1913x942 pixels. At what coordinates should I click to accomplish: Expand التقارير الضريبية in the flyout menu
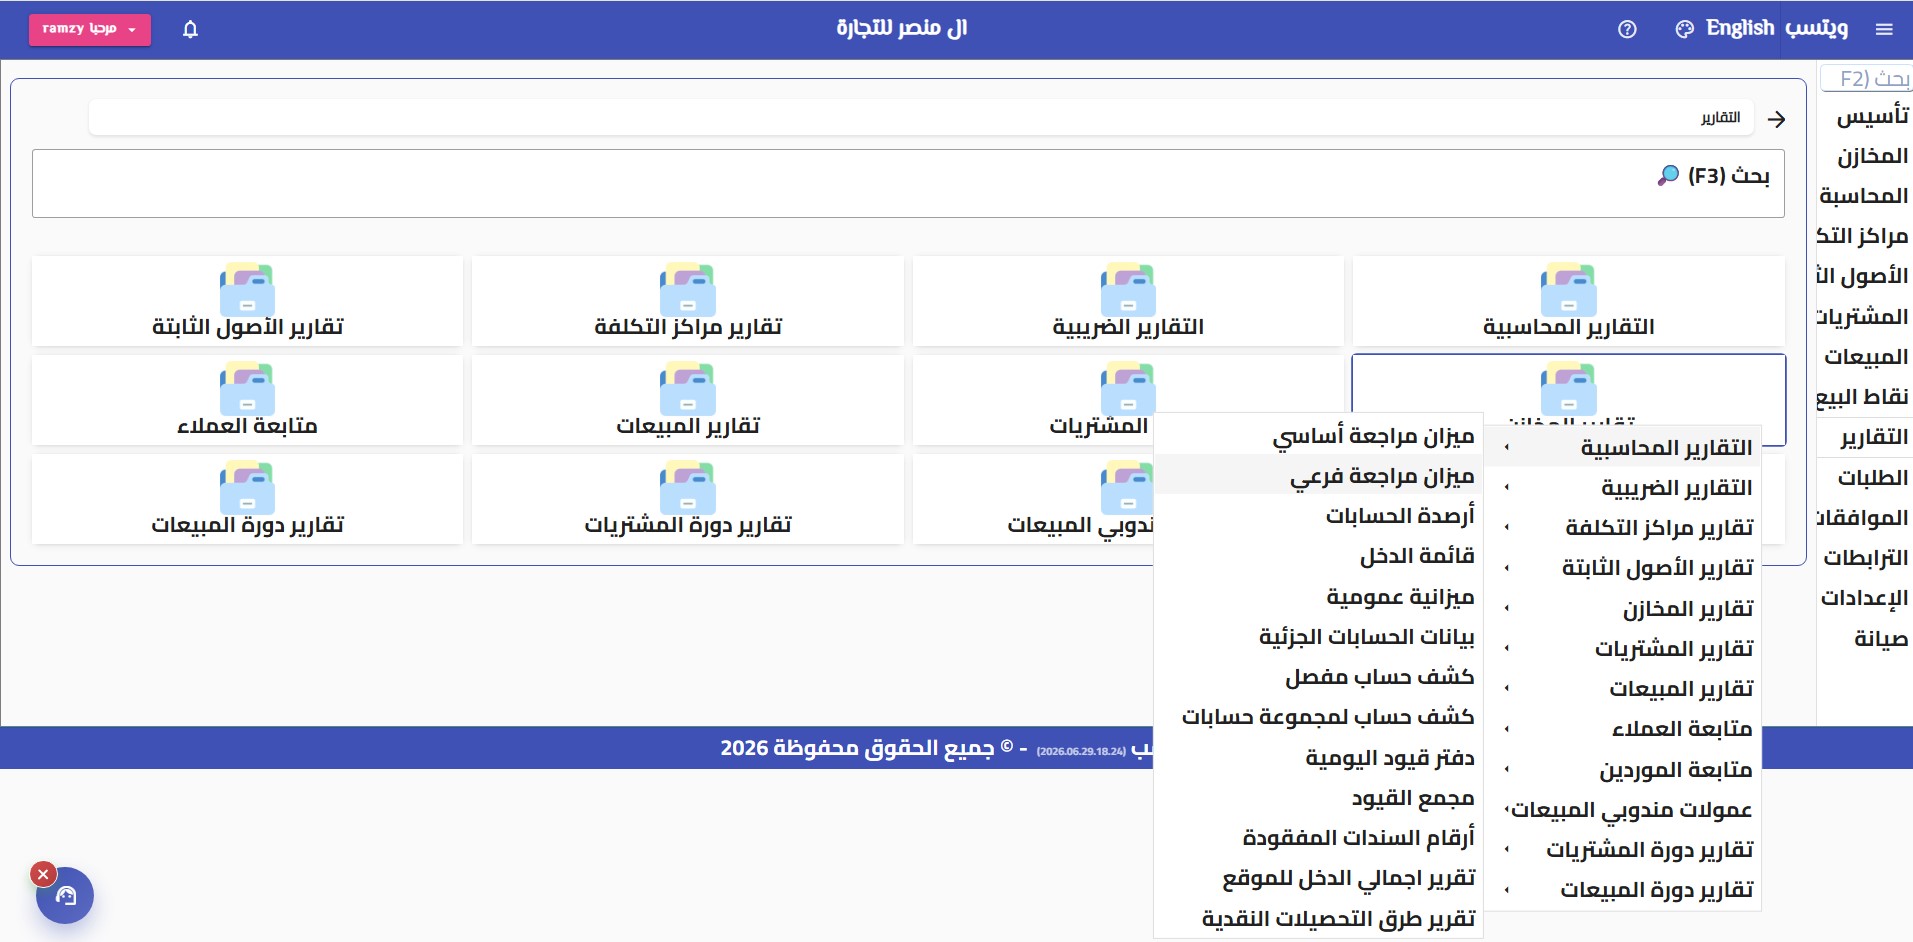tap(1622, 488)
